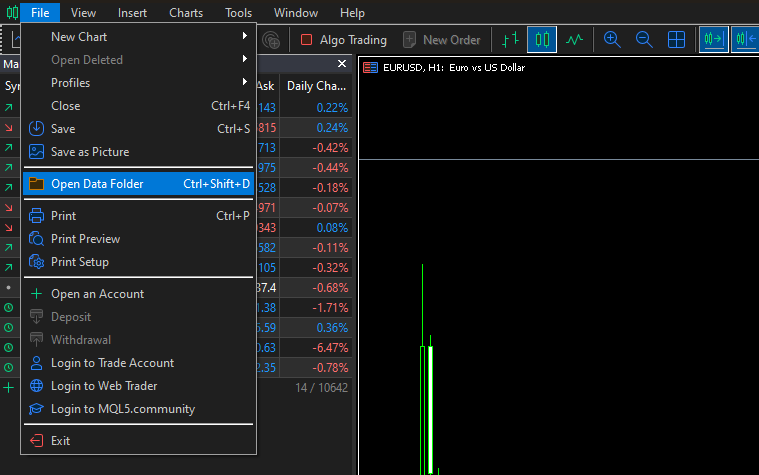Click the Daily Change column header
Viewport: 759px width, 475px height.
317,86
